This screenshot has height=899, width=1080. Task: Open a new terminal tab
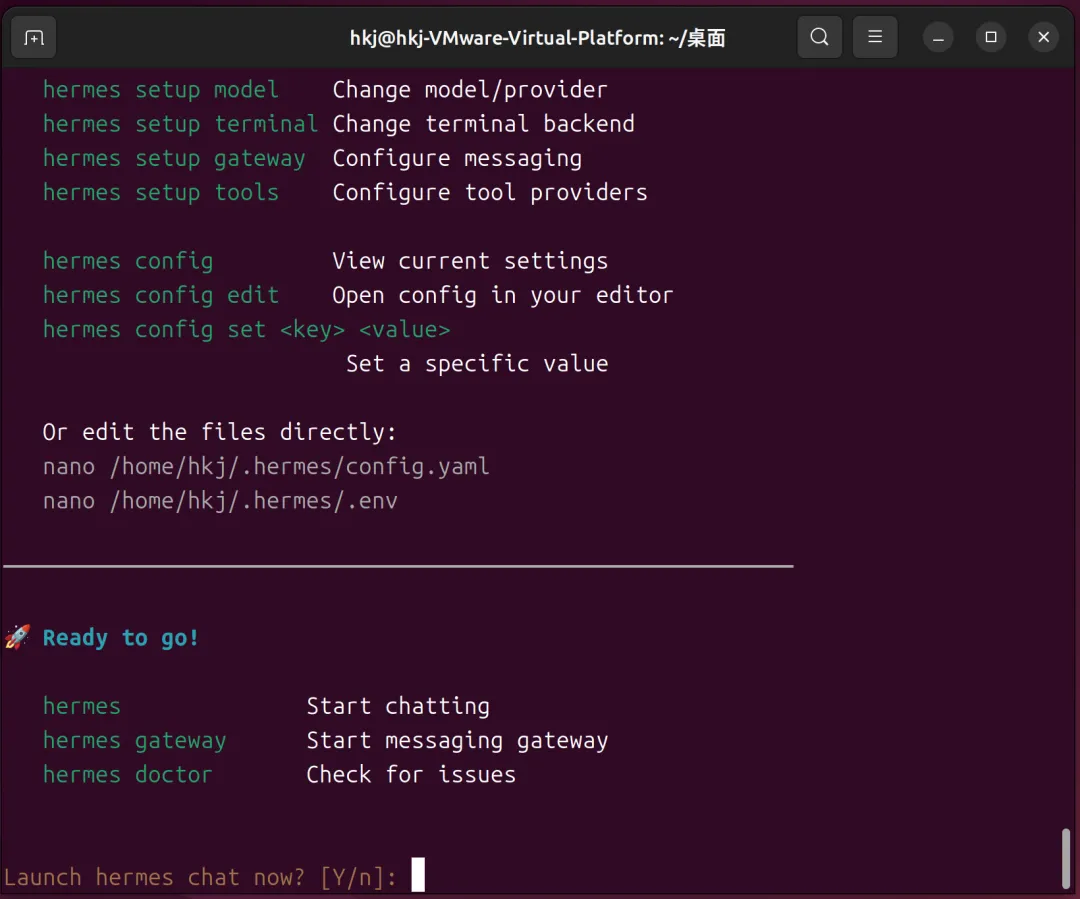pos(34,37)
